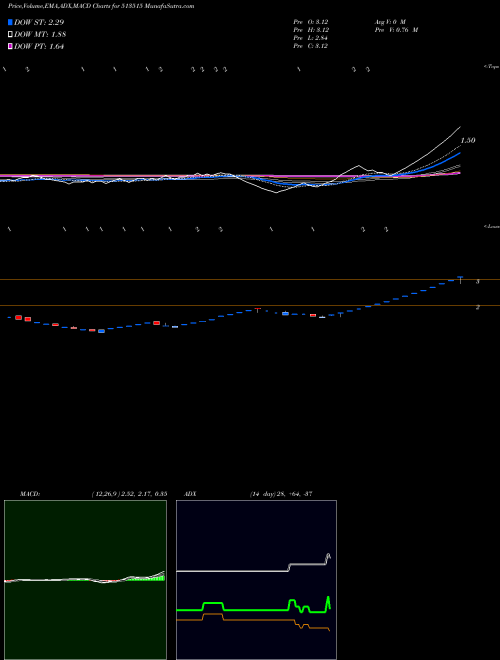The width and height of the screenshot is (500, 660).
Task: Click the 'Pre O: 3.12' value
Action: 311,22
